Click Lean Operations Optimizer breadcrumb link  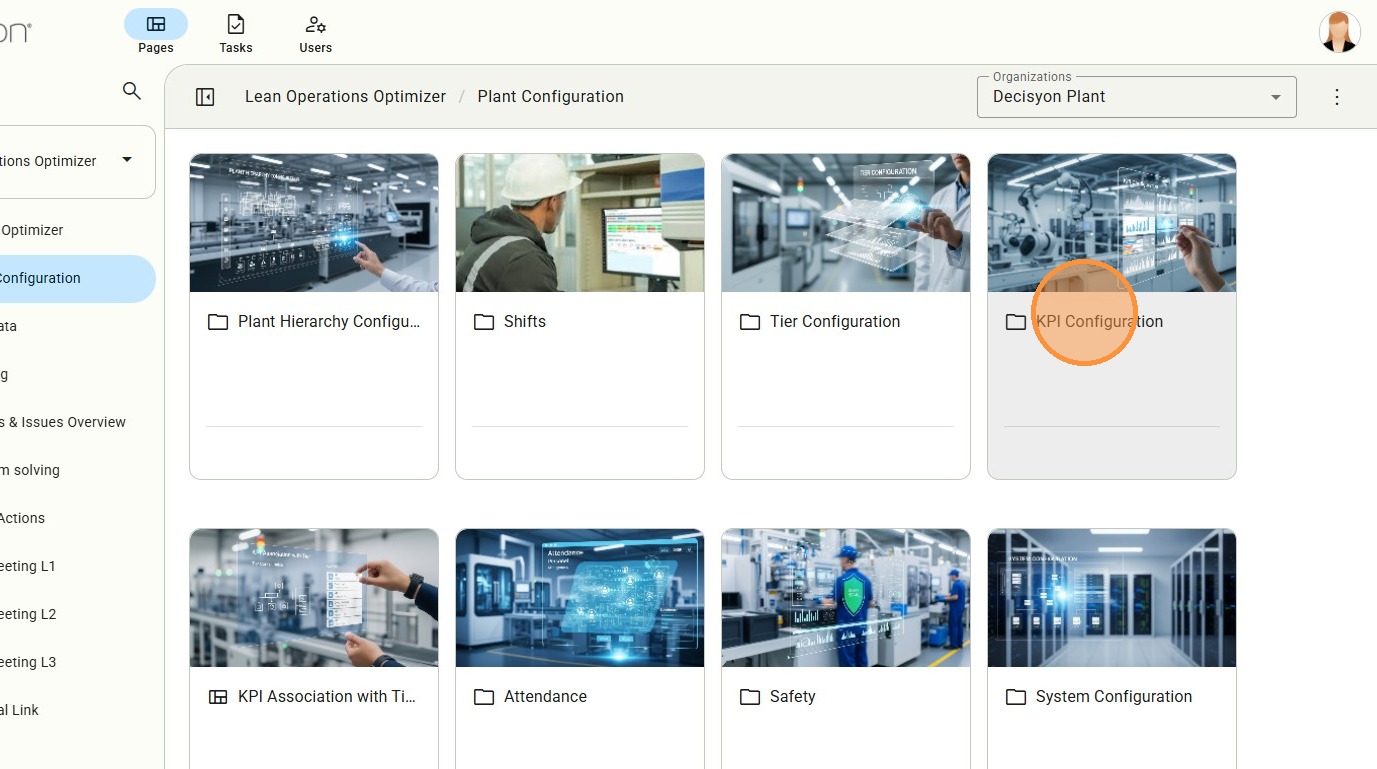point(345,97)
